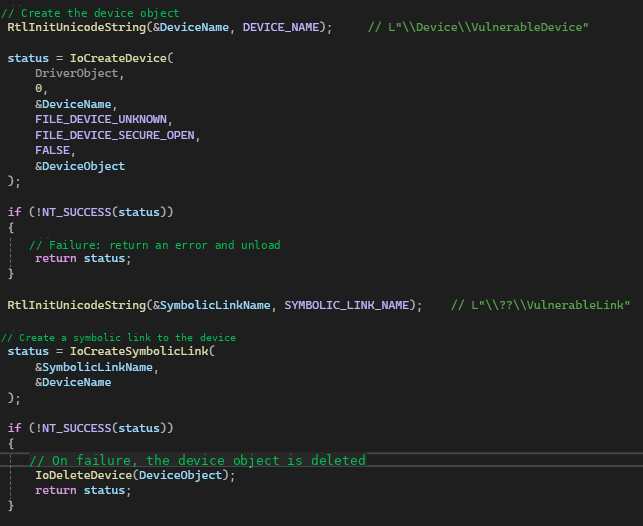Place cursor on the DriverObject argument
This screenshot has width=643, height=526.
(80, 74)
